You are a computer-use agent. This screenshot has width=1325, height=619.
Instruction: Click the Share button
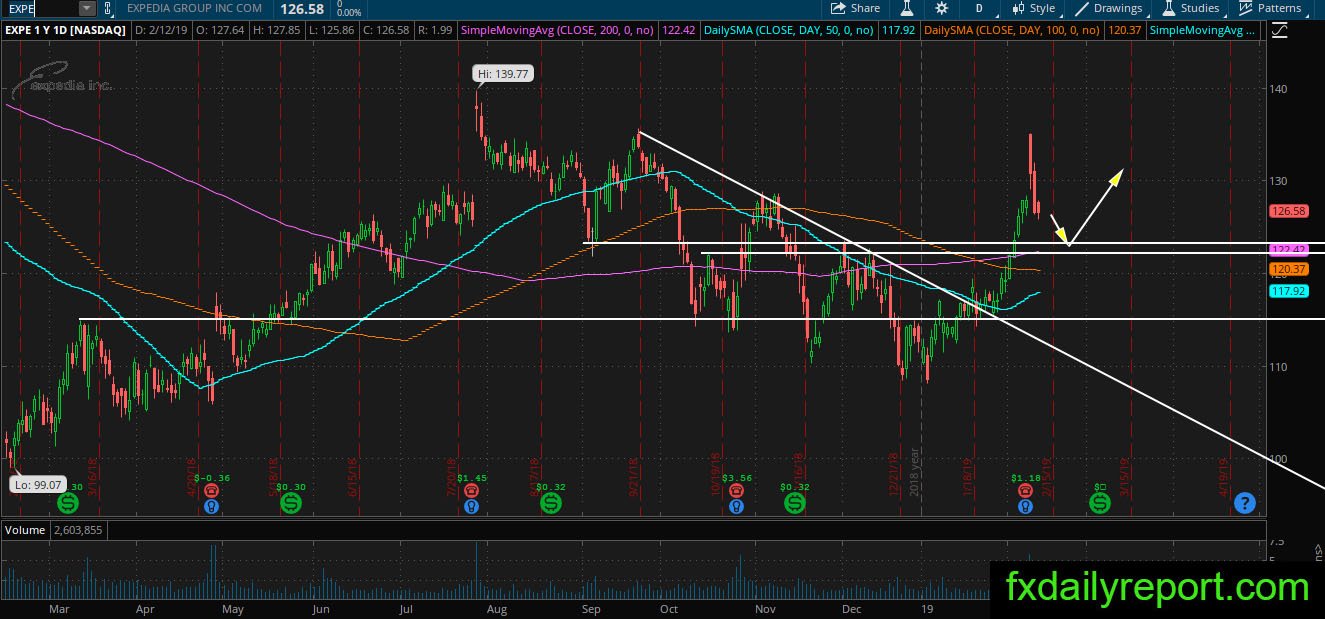[854, 8]
